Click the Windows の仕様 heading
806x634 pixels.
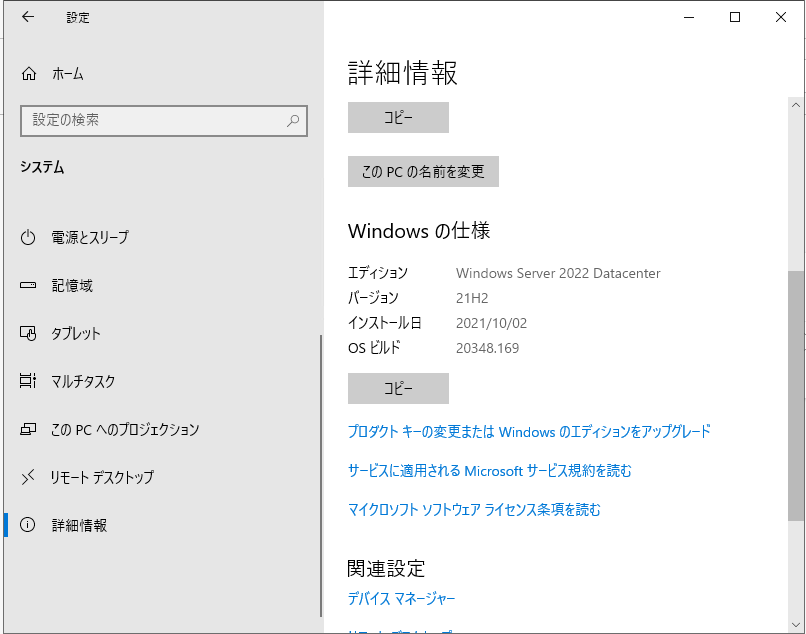pos(419,231)
